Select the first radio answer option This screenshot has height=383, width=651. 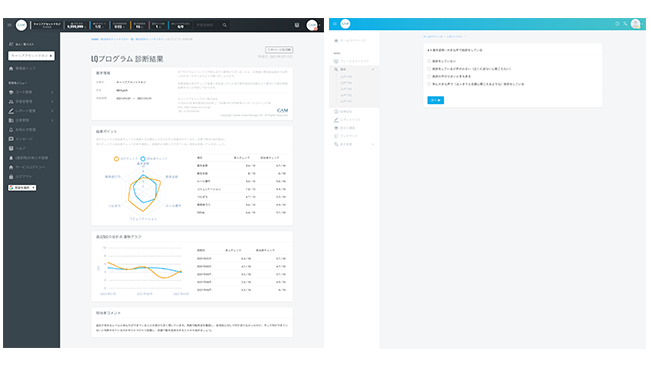(x=429, y=61)
